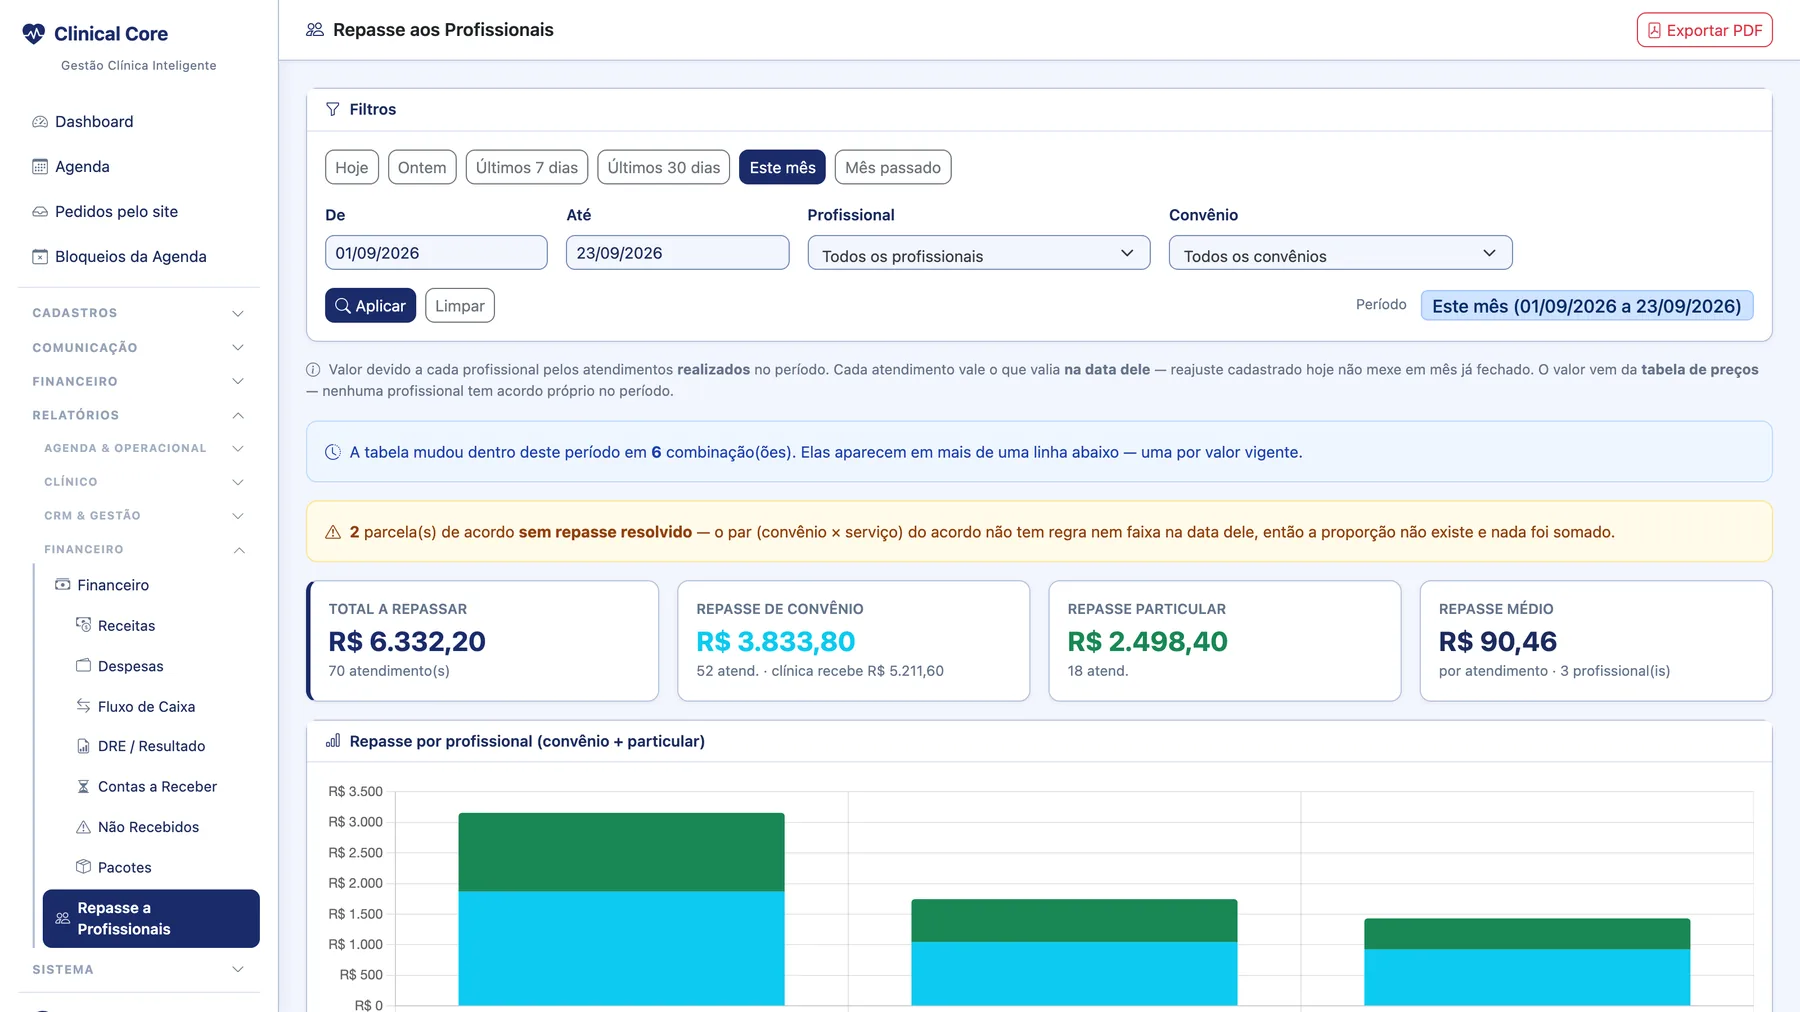Click the Pedidos pelo site icon
Viewport: 1800px width, 1012px height.
click(40, 212)
